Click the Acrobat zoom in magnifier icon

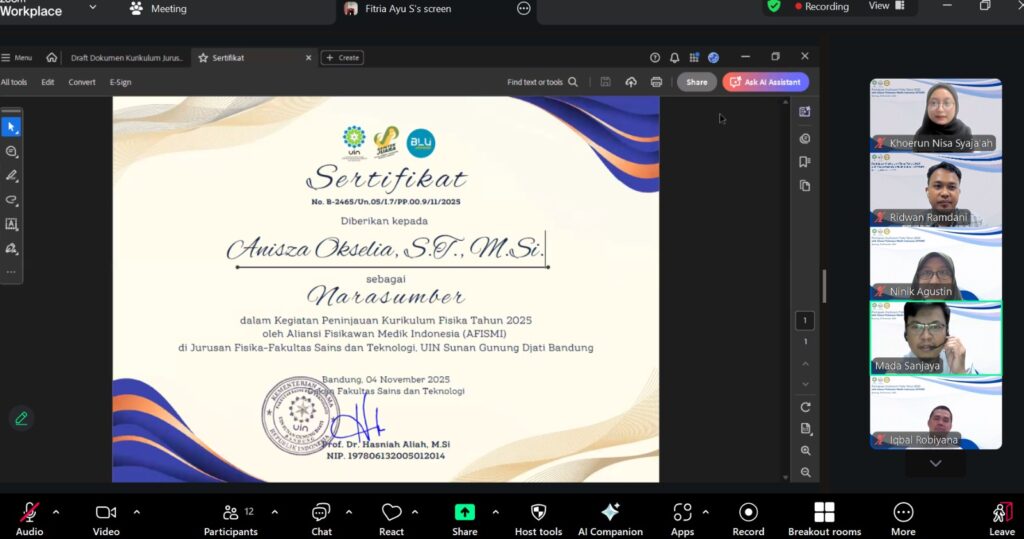click(x=806, y=451)
